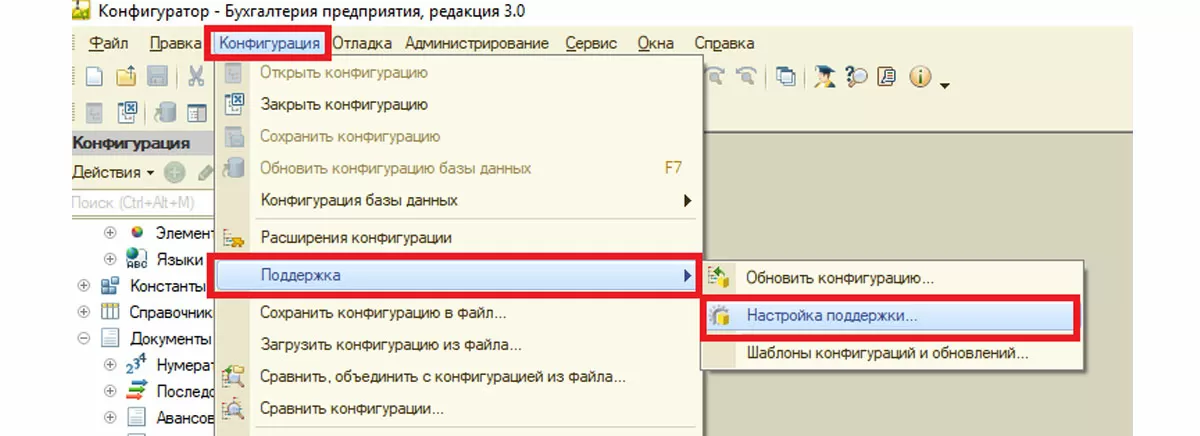Viewport: 1200px width, 436px height.
Task: Choose Закрыть конфигурацию from the menu
Action: click(457, 104)
